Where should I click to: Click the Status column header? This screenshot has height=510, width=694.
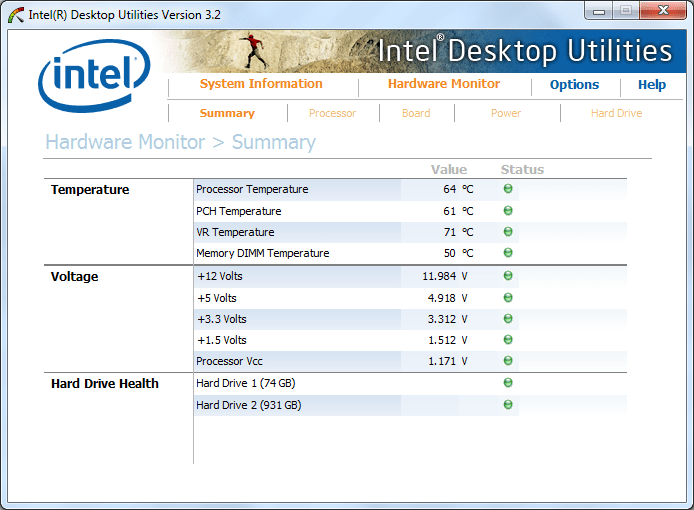(522, 170)
